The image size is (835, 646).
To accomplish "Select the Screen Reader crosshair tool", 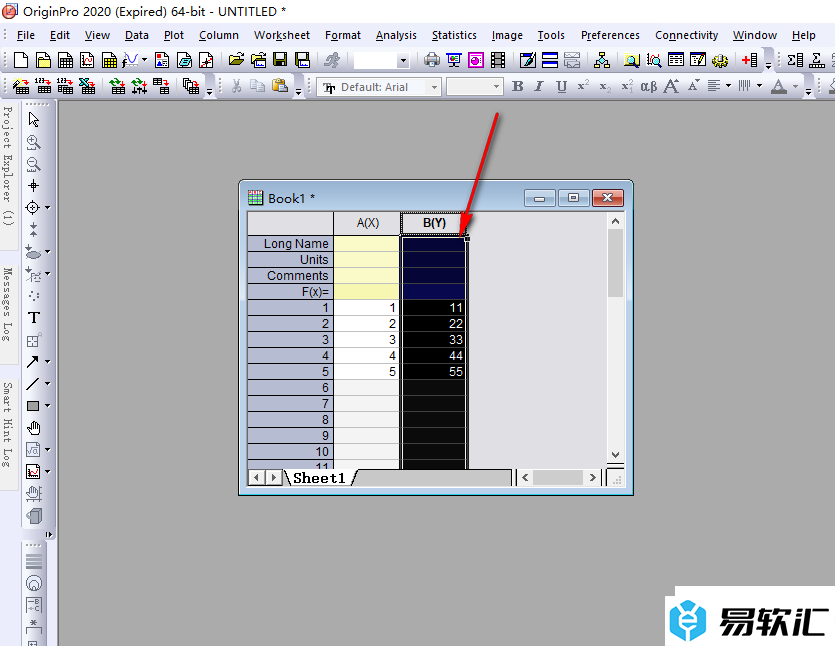I will click(34, 185).
